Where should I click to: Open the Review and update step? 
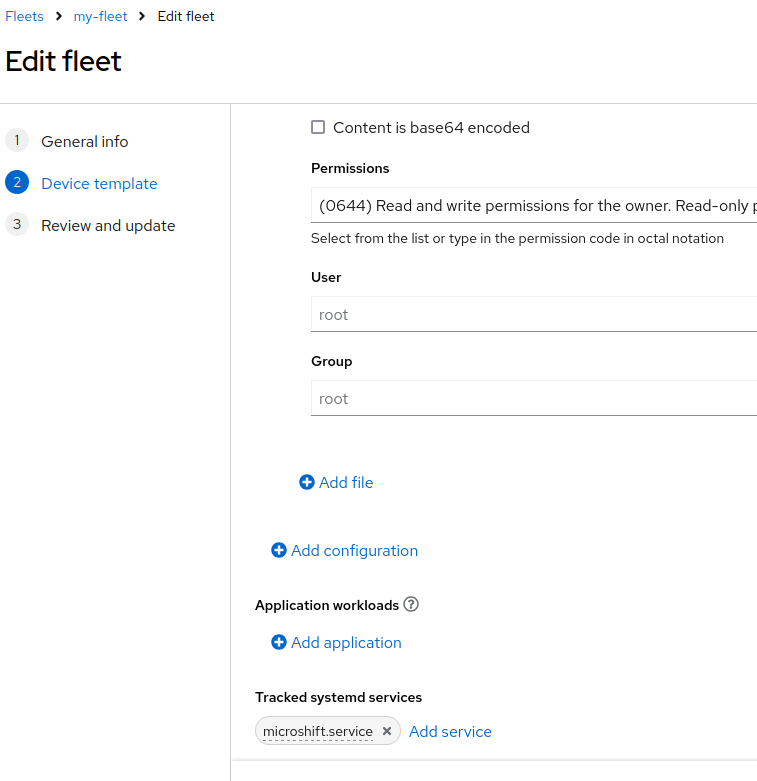coord(108,226)
